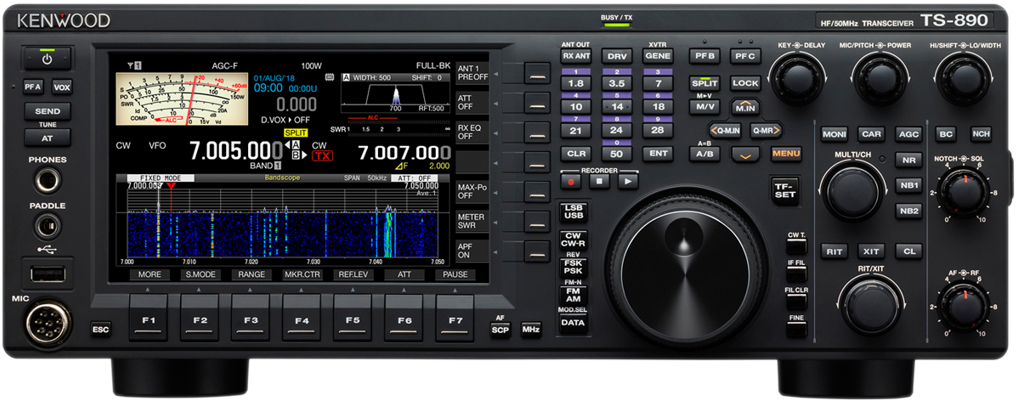Click the analog S-meter on the display
This screenshot has width=1017, height=404.
[182, 99]
